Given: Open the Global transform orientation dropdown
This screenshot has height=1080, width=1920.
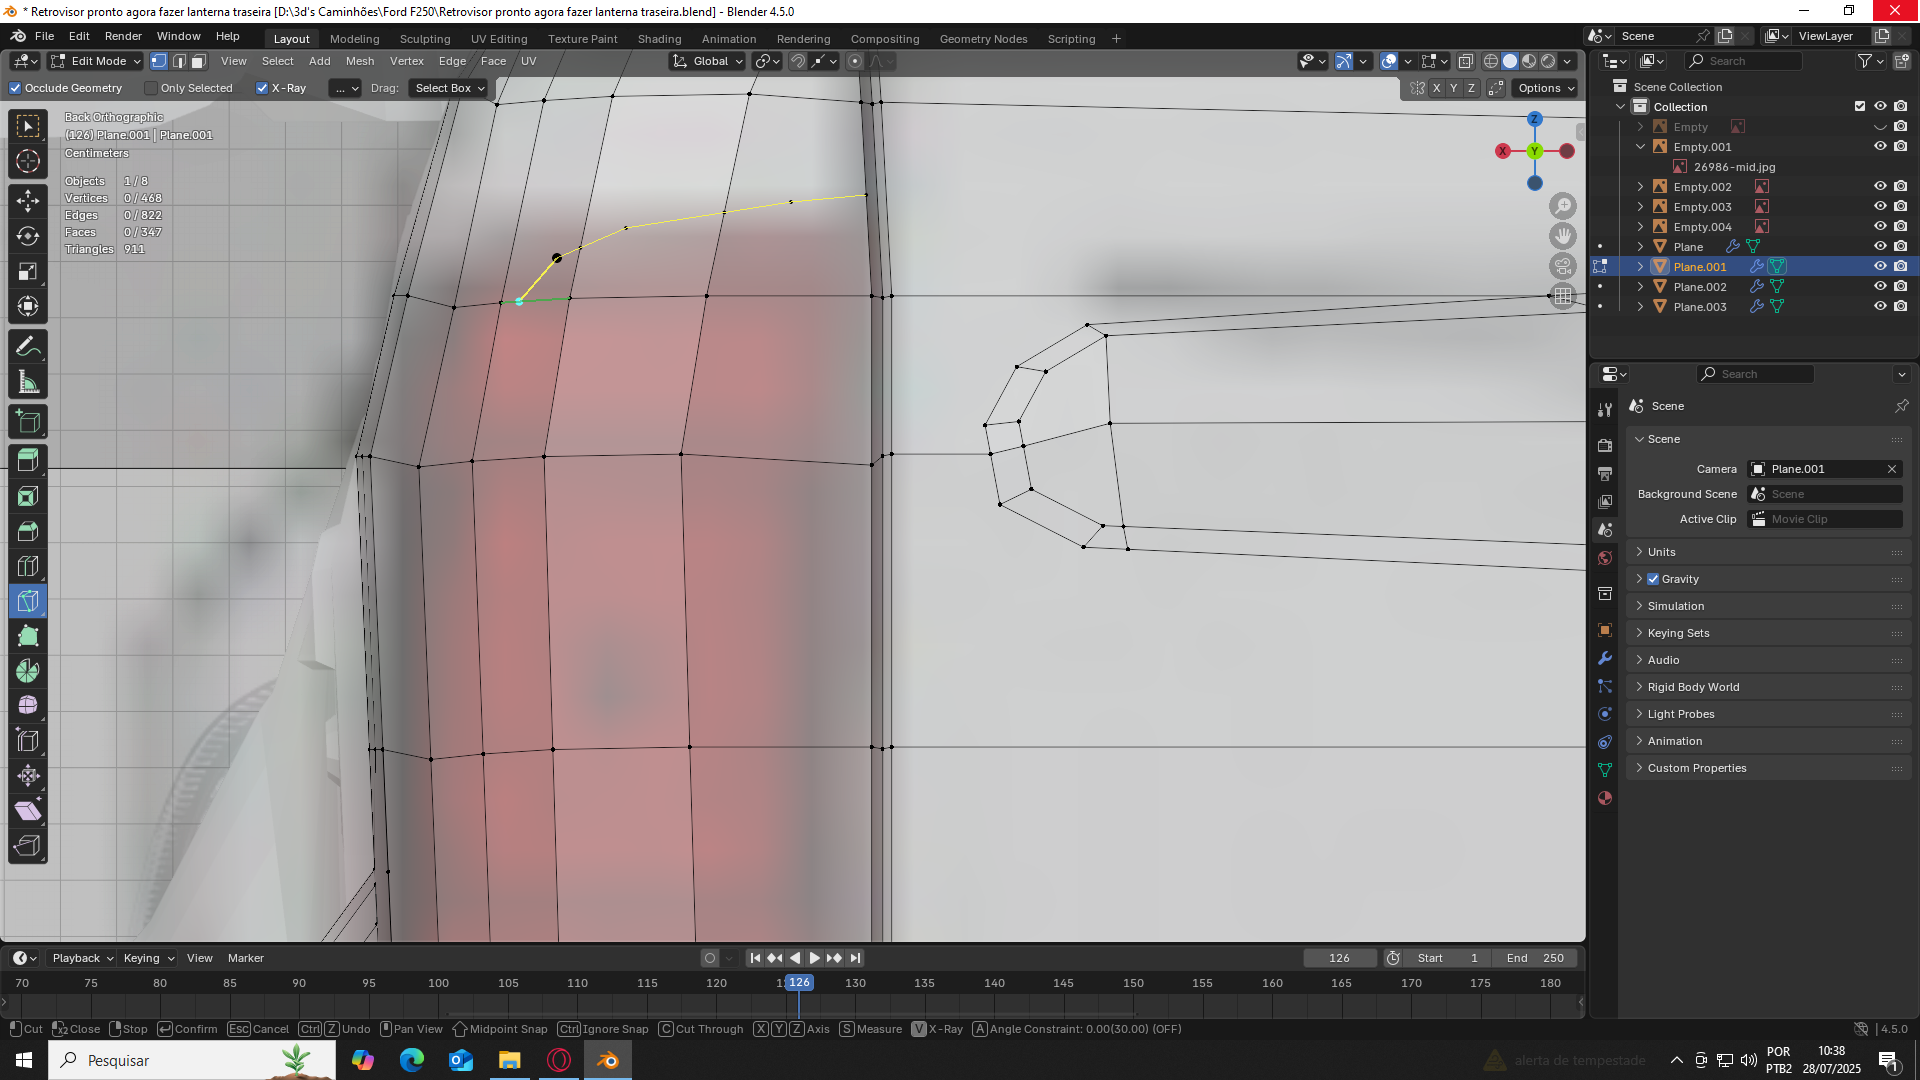Looking at the screenshot, I should [x=710, y=61].
